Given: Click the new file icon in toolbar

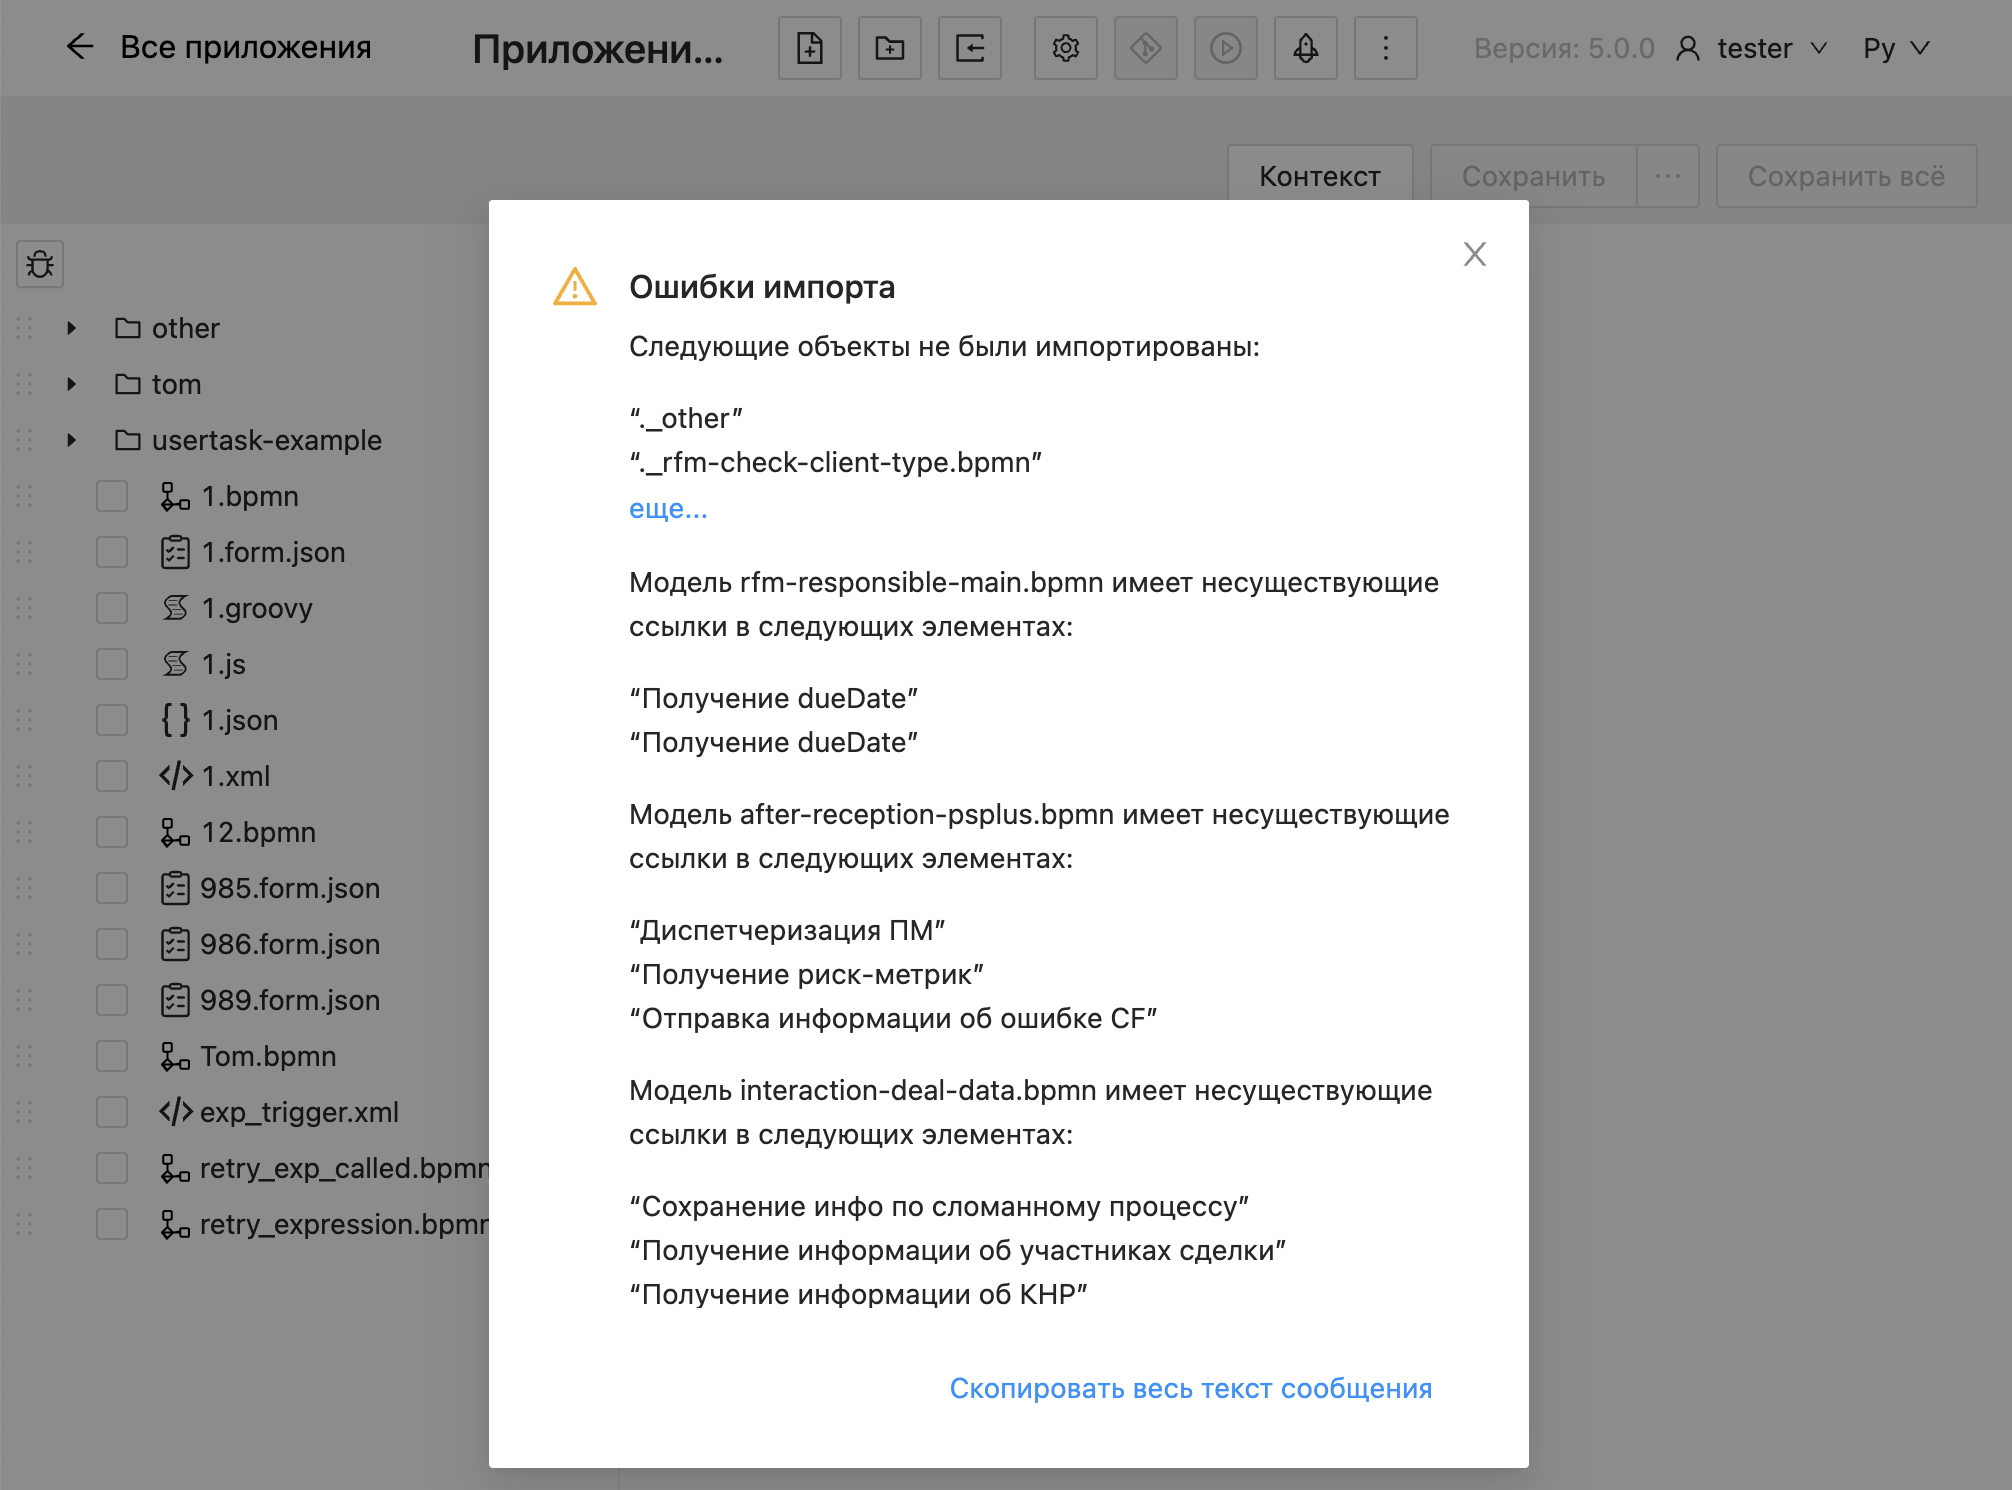Looking at the screenshot, I should (809, 48).
